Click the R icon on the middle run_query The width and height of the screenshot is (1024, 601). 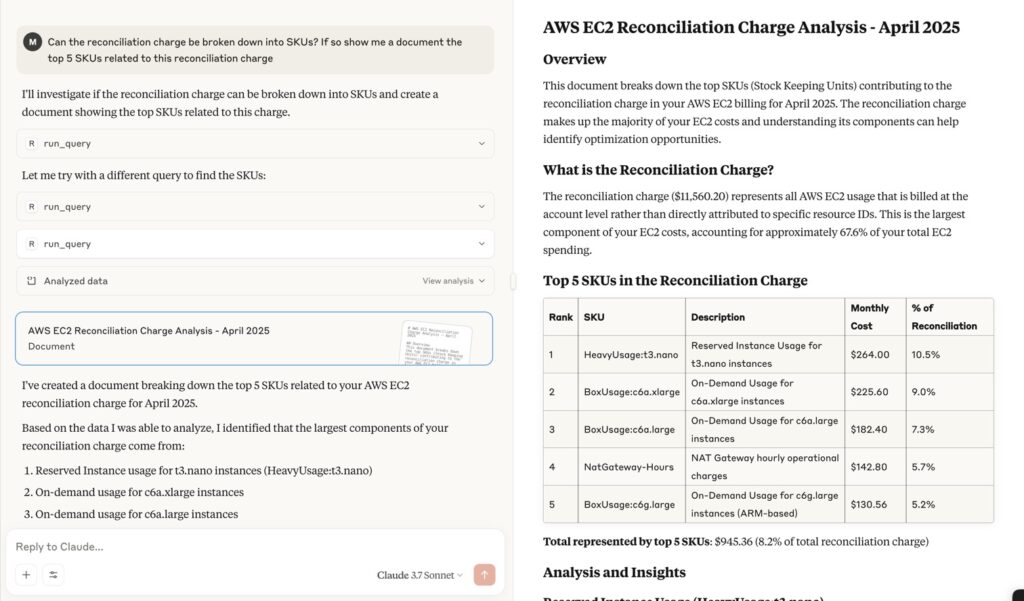point(32,207)
